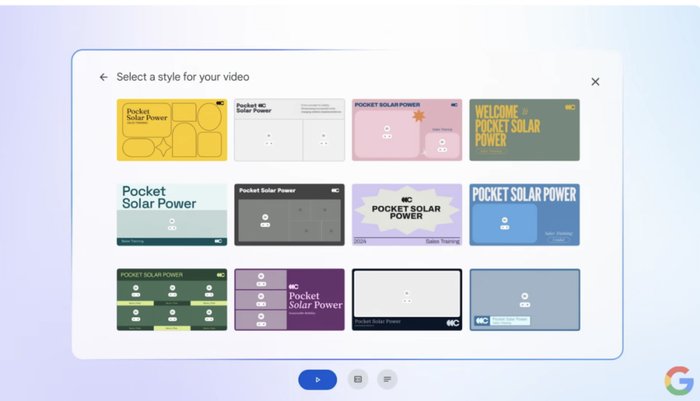Close the style selection dialog

pyautogui.click(x=595, y=82)
